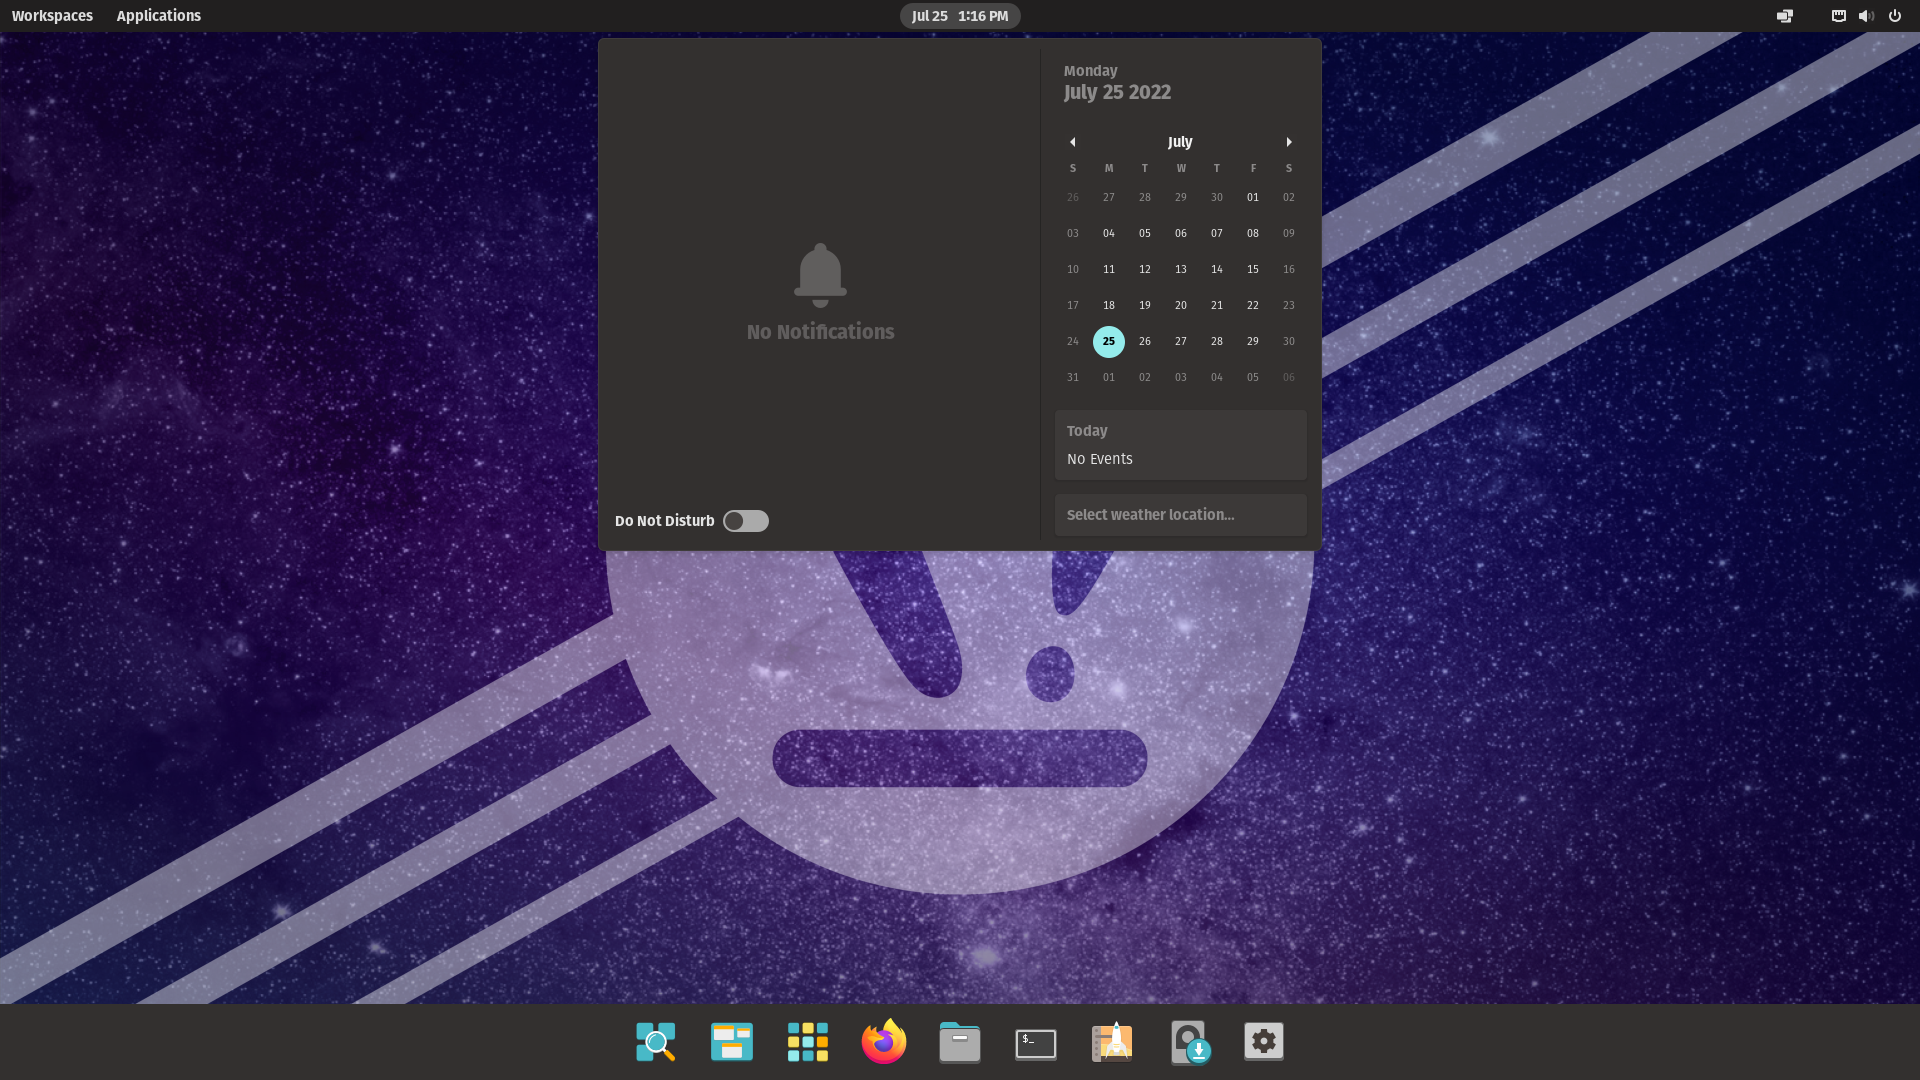Image resolution: width=1920 pixels, height=1080 pixels.
Task: Click the Today No Events panel
Action: pyautogui.click(x=1180, y=445)
